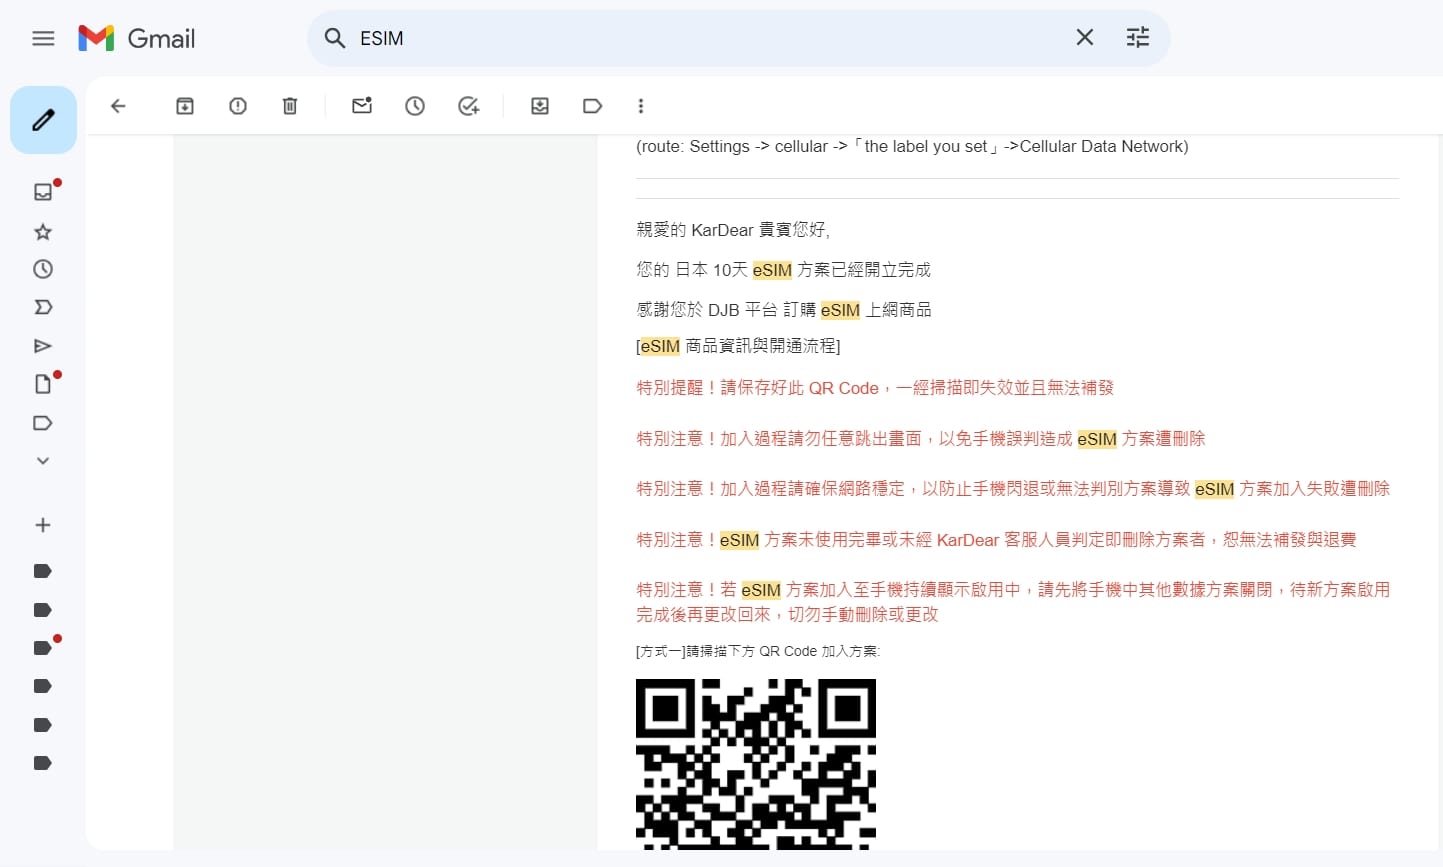Open Important messages
1443x867 pixels.
click(x=43, y=307)
